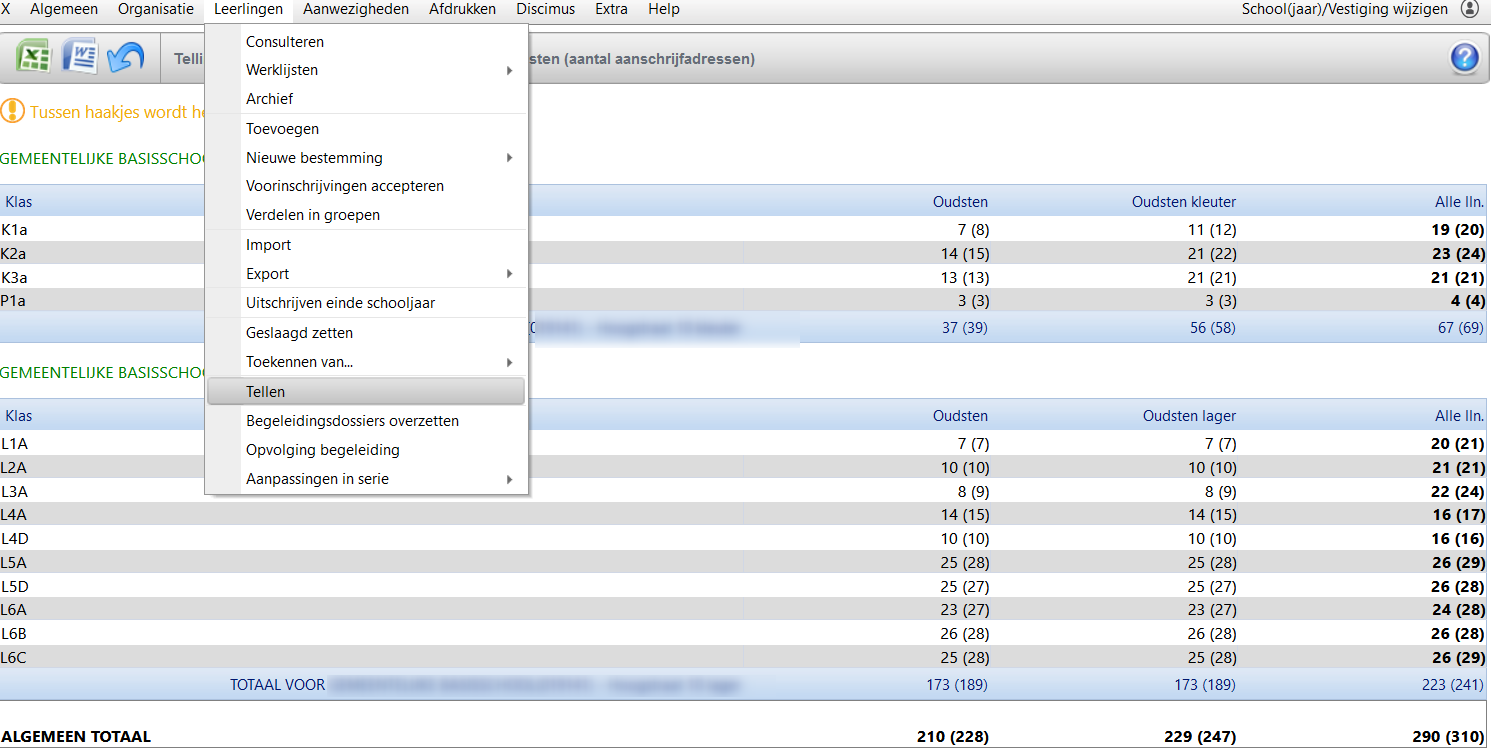The width and height of the screenshot is (1491, 749).
Task: Open the Help menu
Action: coord(664,9)
